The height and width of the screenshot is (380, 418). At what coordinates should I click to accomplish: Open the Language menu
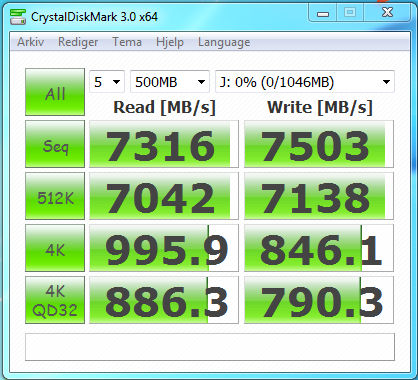224,42
